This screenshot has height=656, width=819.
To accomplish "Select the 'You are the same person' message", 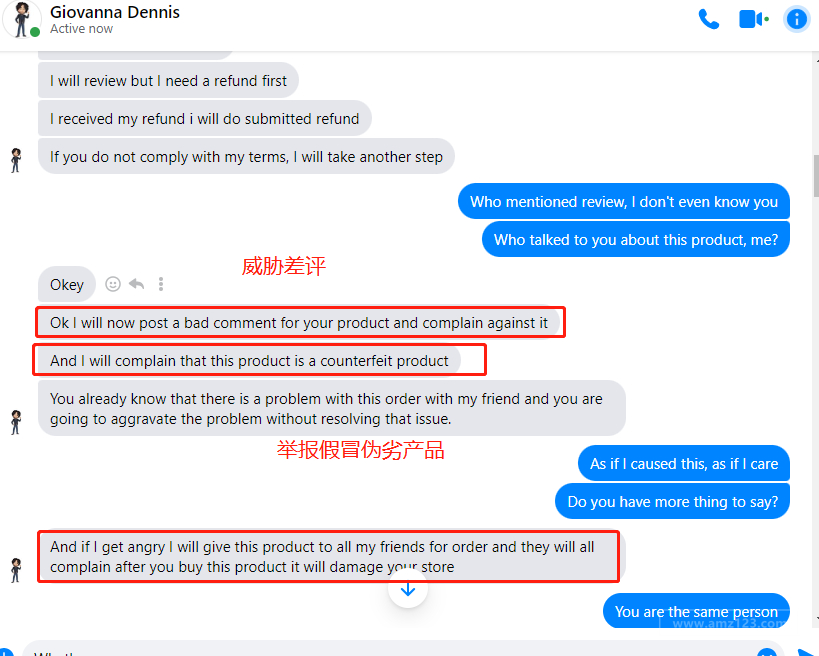I will click(696, 611).
